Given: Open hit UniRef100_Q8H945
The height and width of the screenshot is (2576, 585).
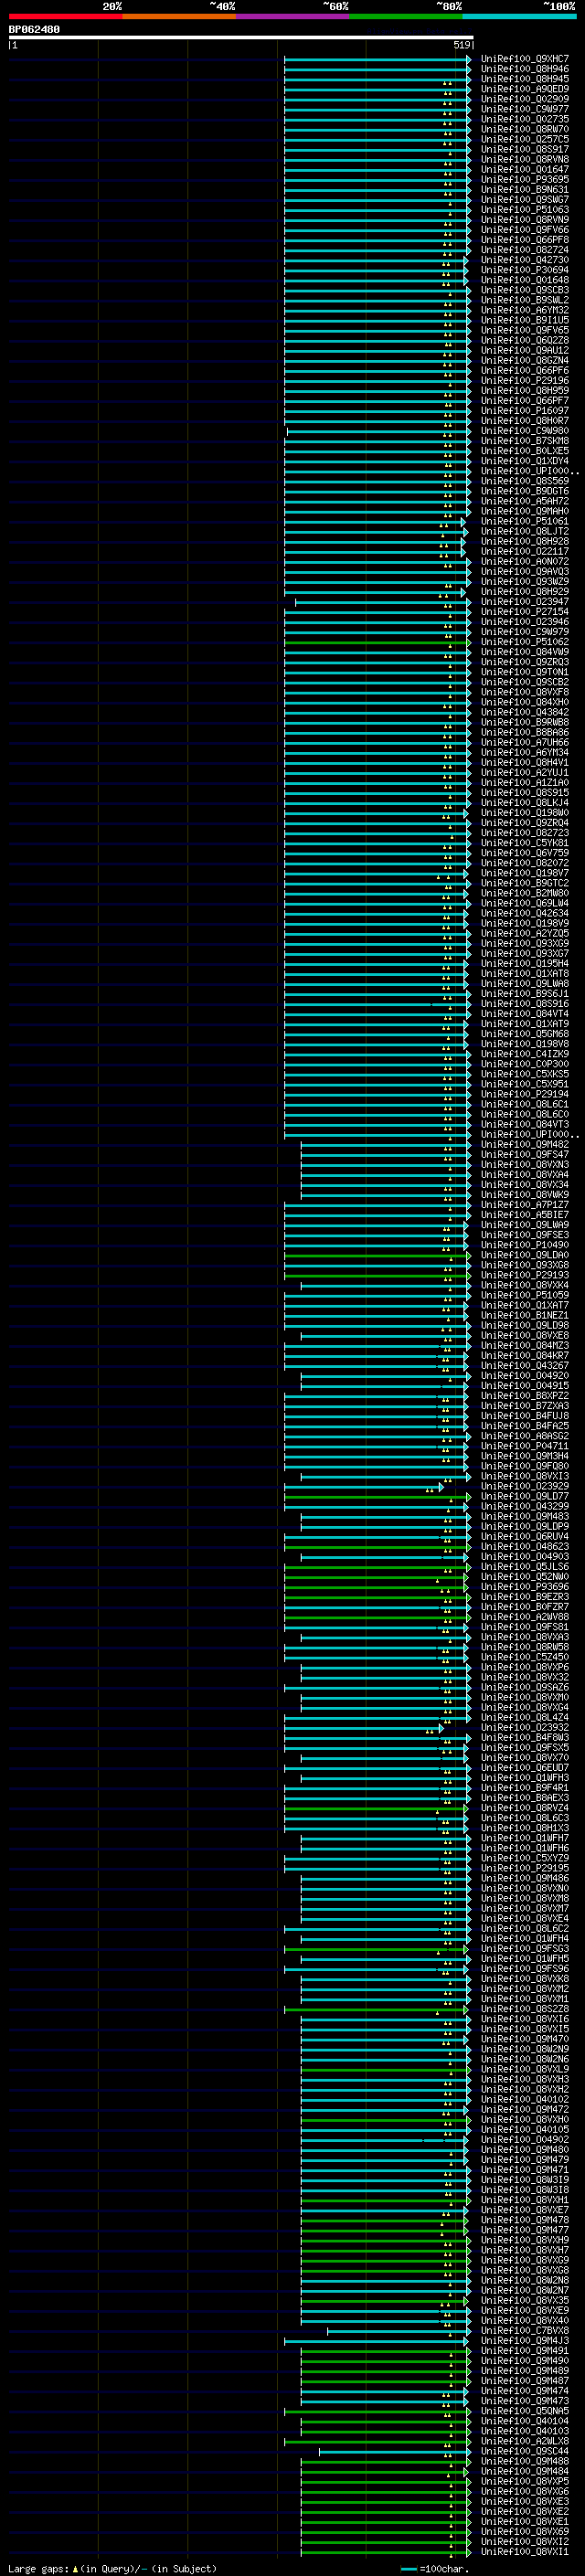Looking at the screenshot, I should click(525, 79).
